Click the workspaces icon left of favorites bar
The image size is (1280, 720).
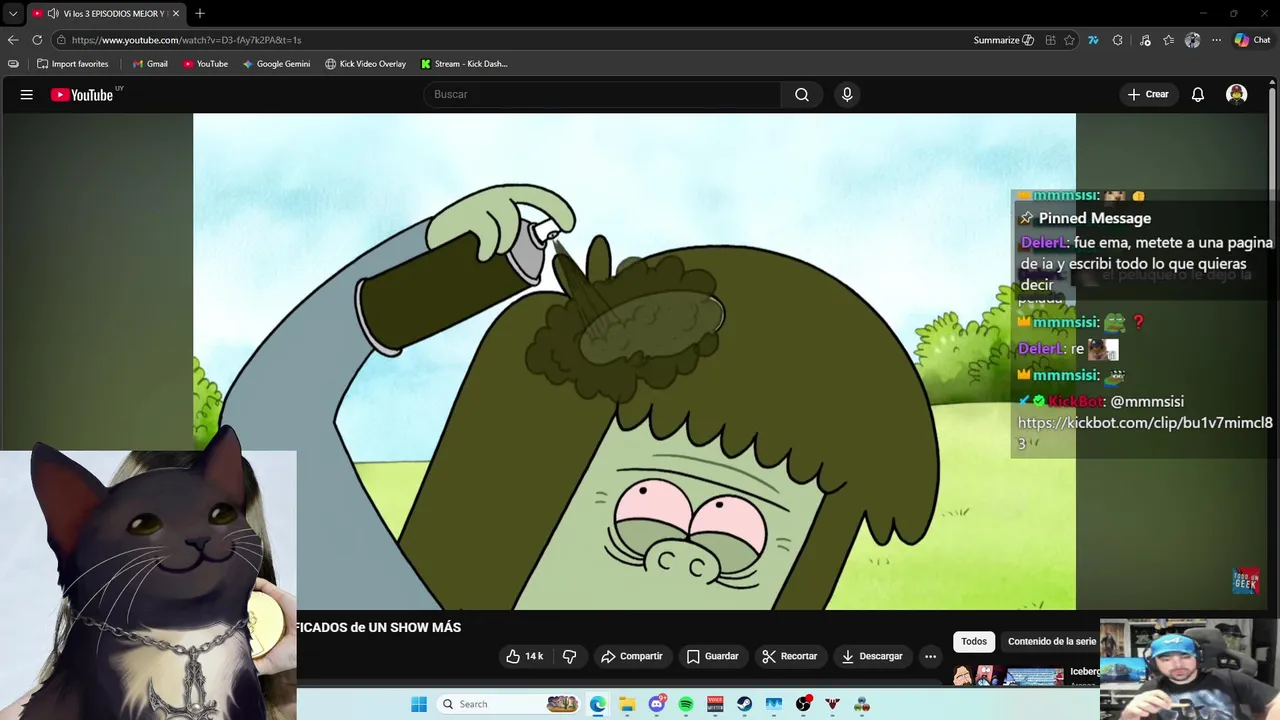[13, 64]
